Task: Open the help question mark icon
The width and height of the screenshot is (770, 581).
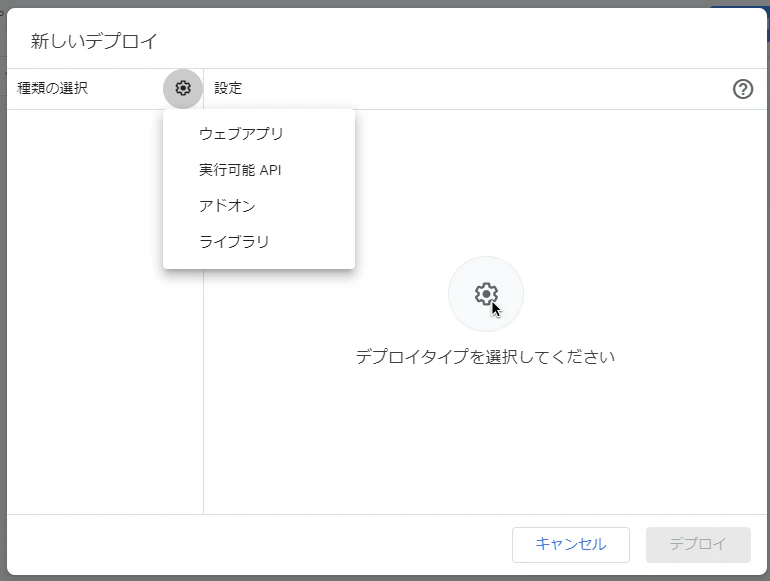Action: [742, 89]
